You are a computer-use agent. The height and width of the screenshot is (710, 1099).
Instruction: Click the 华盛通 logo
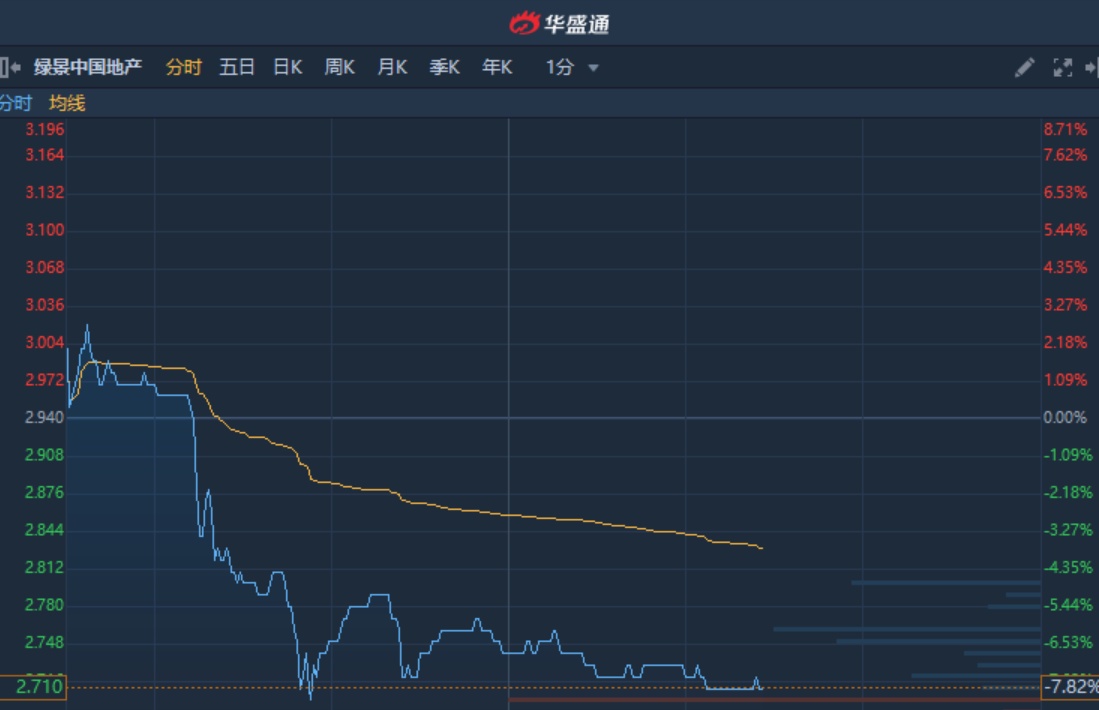pyautogui.click(x=559, y=24)
